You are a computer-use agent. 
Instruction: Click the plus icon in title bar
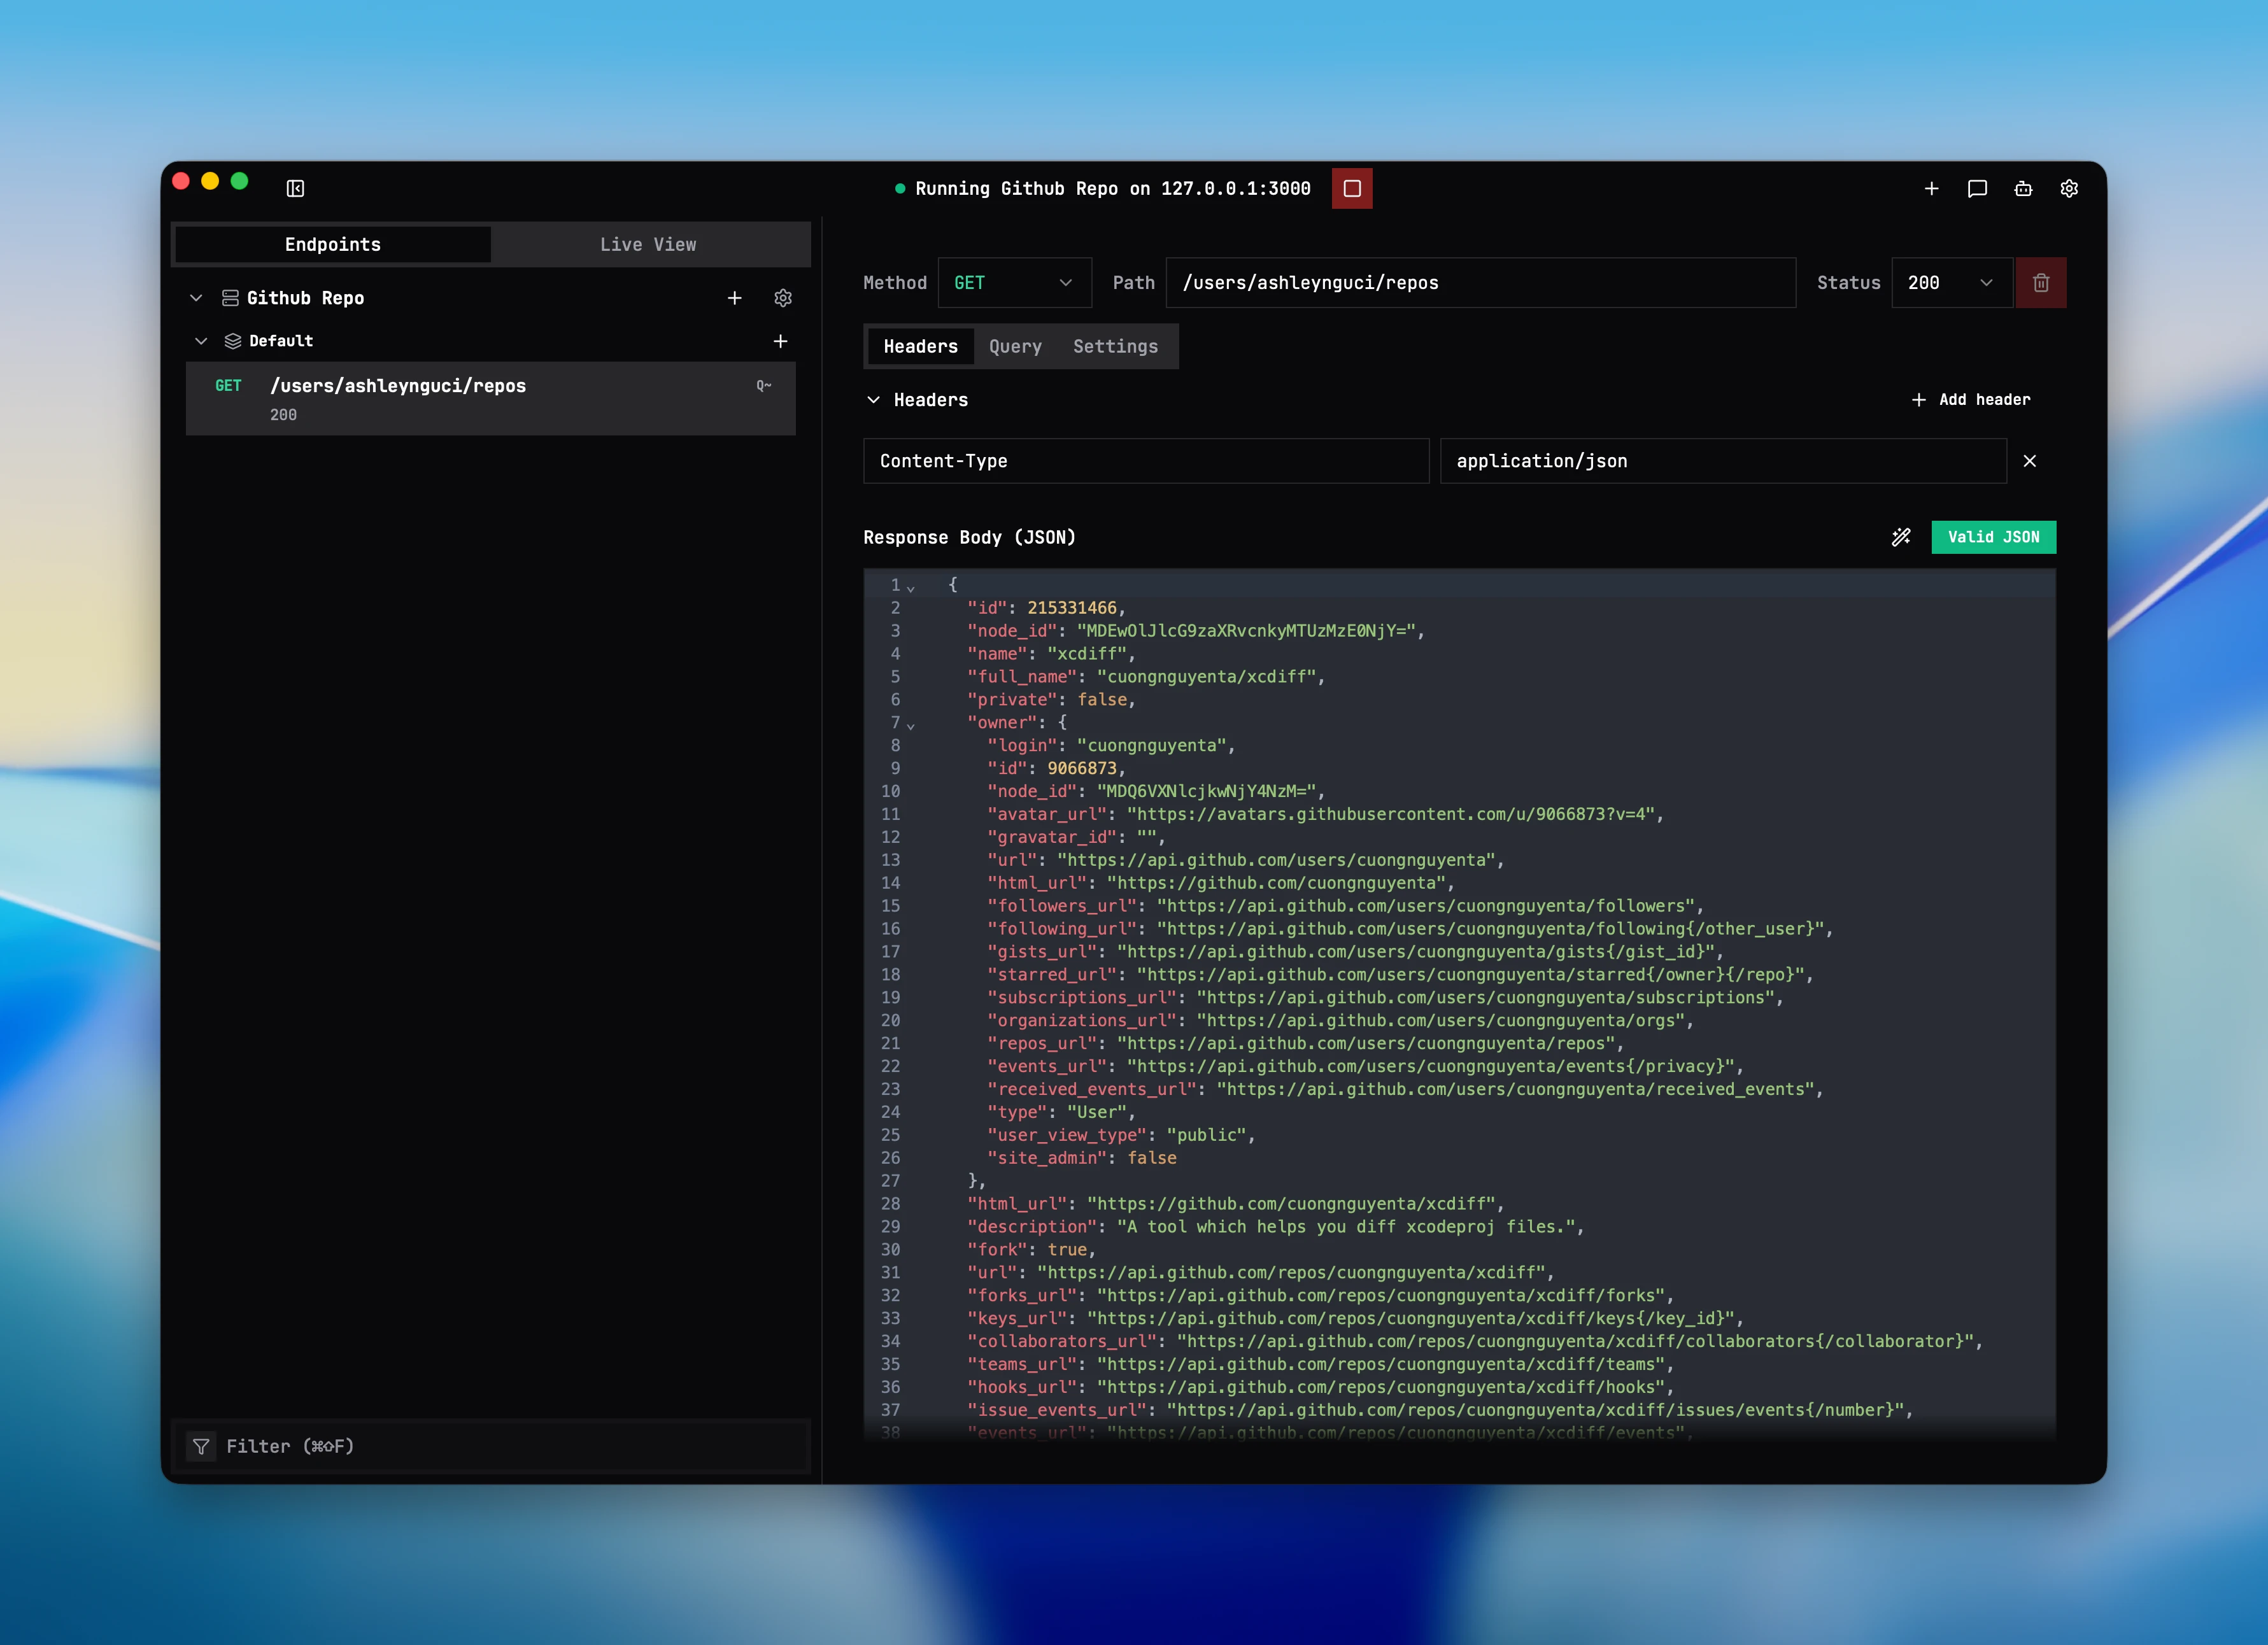coord(1931,188)
